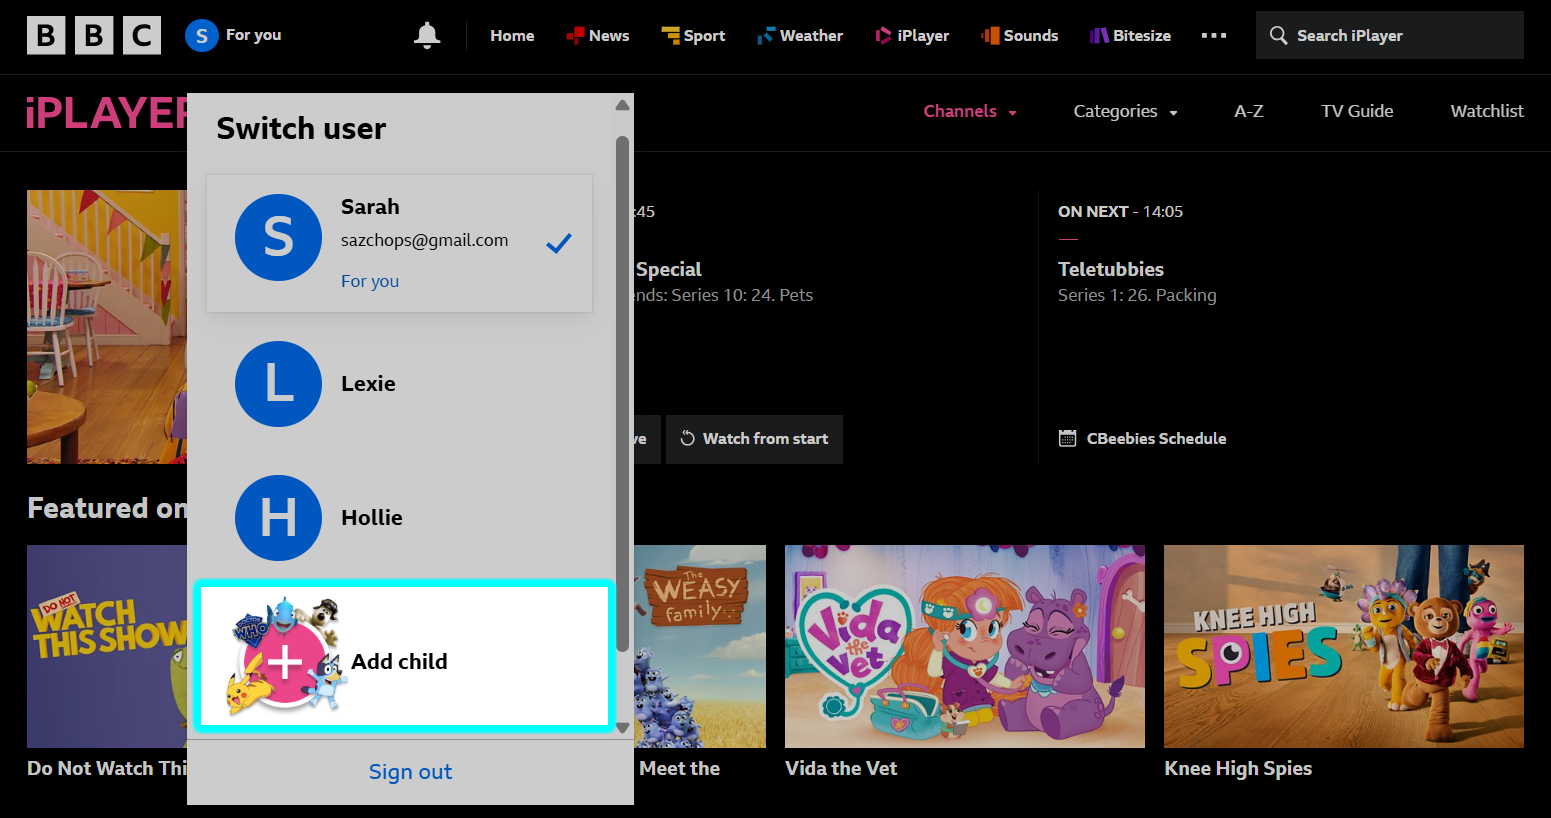Click the search magnifier icon

[1278, 35]
